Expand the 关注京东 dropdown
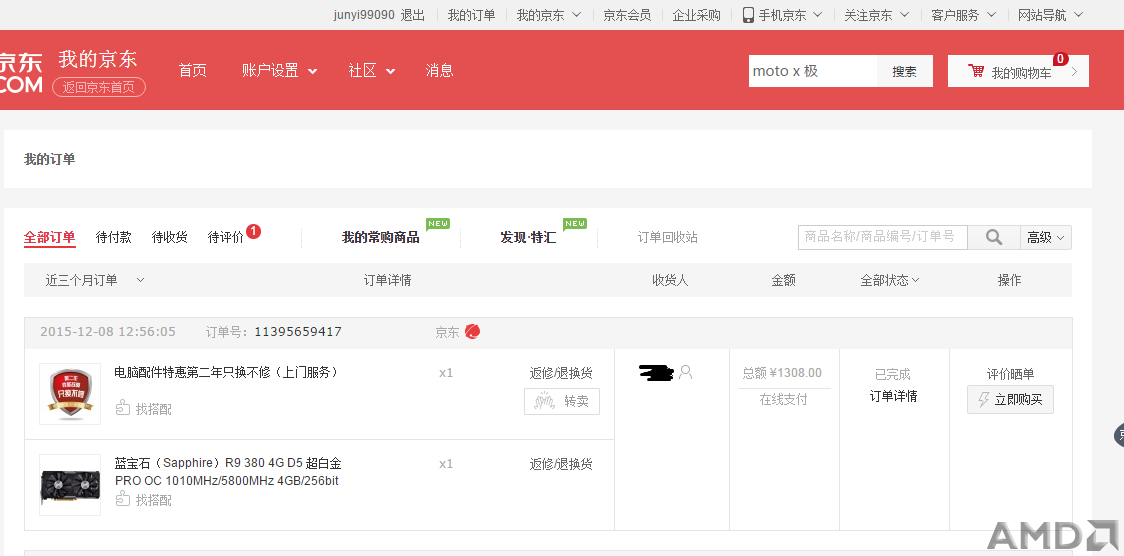 coord(877,15)
